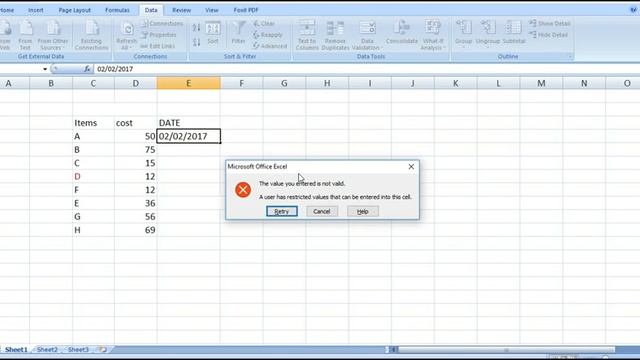Select the 'DATE' header cell
This screenshot has height=360, width=640.
click(x=189, y=123)
